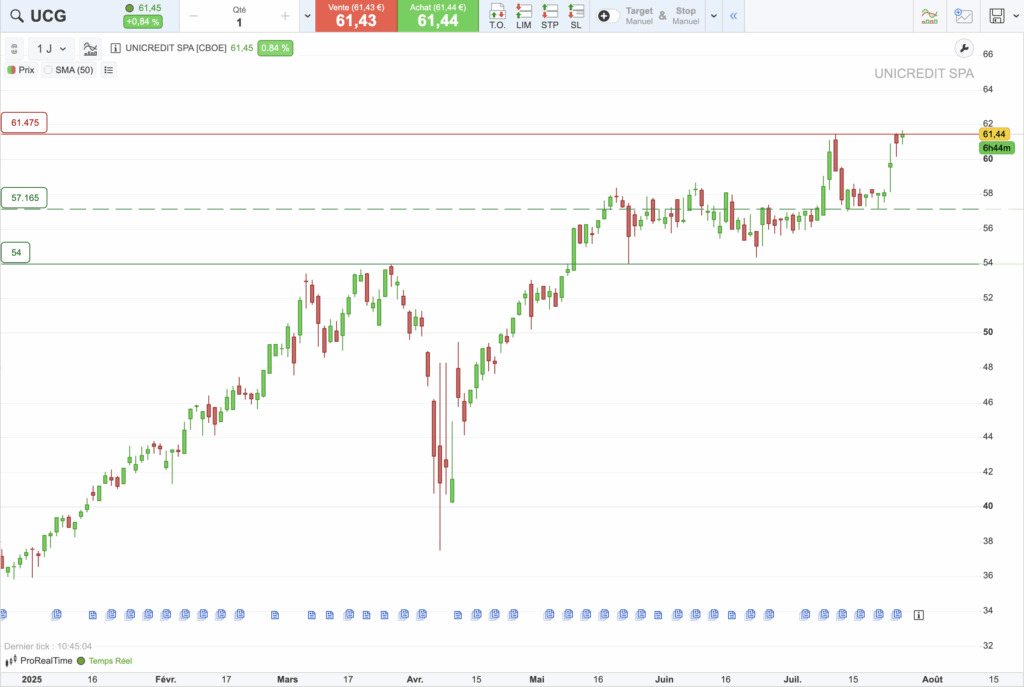Expand the quantity options dropdown arrow
Viewport: 1024px width, 687px height.
(308, 16)
